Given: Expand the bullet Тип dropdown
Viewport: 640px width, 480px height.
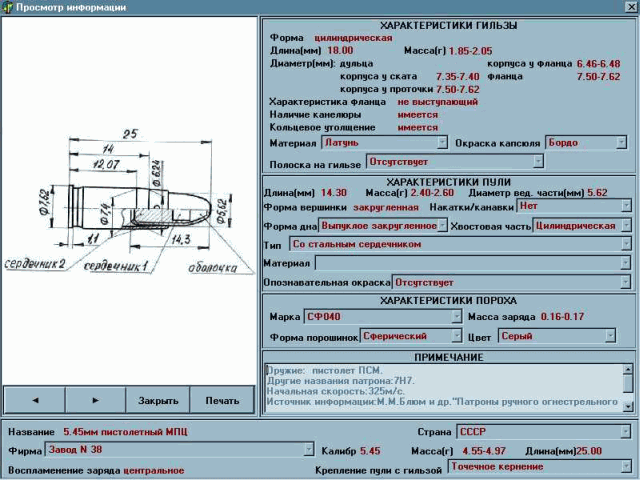Looking at the screenshot, I should [626, 243].
